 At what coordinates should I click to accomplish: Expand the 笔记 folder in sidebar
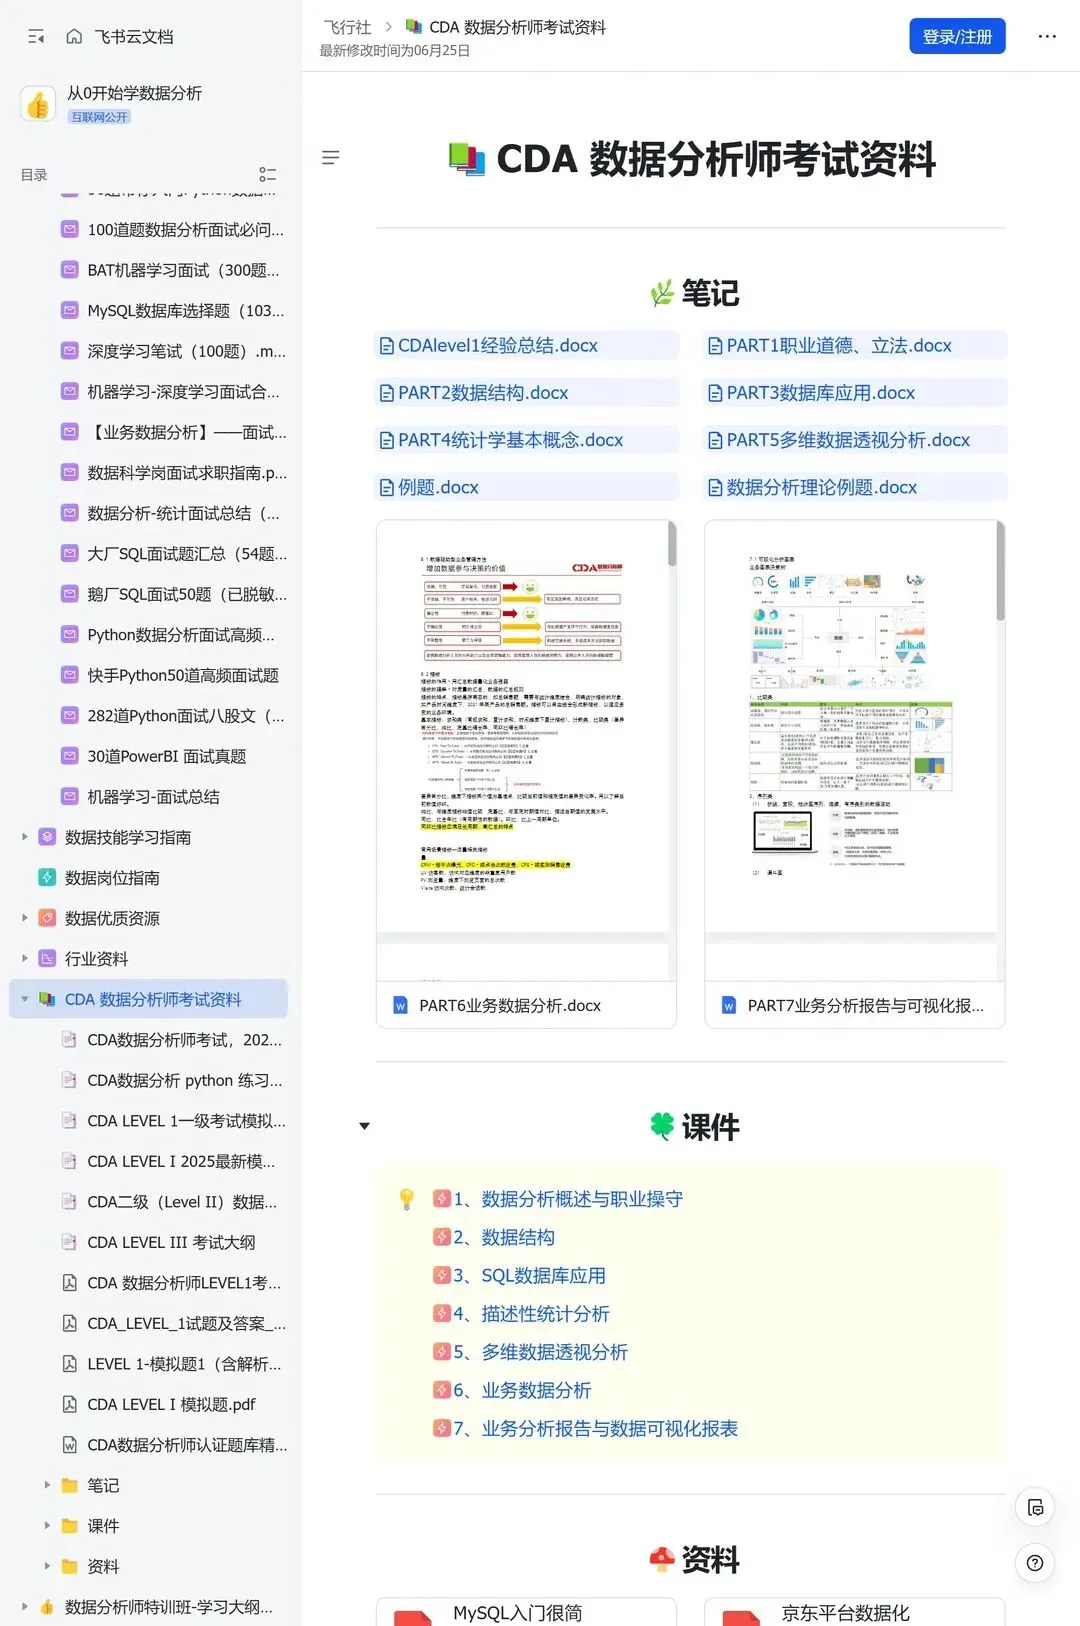pos(47,1485)
